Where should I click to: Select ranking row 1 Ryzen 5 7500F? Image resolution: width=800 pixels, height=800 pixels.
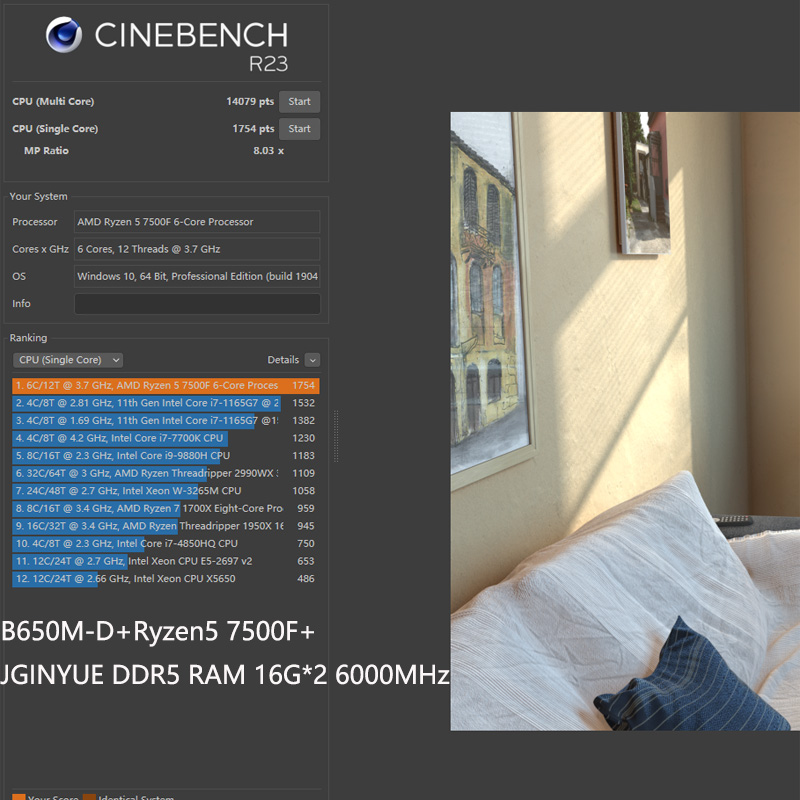(x=166, y=385)
